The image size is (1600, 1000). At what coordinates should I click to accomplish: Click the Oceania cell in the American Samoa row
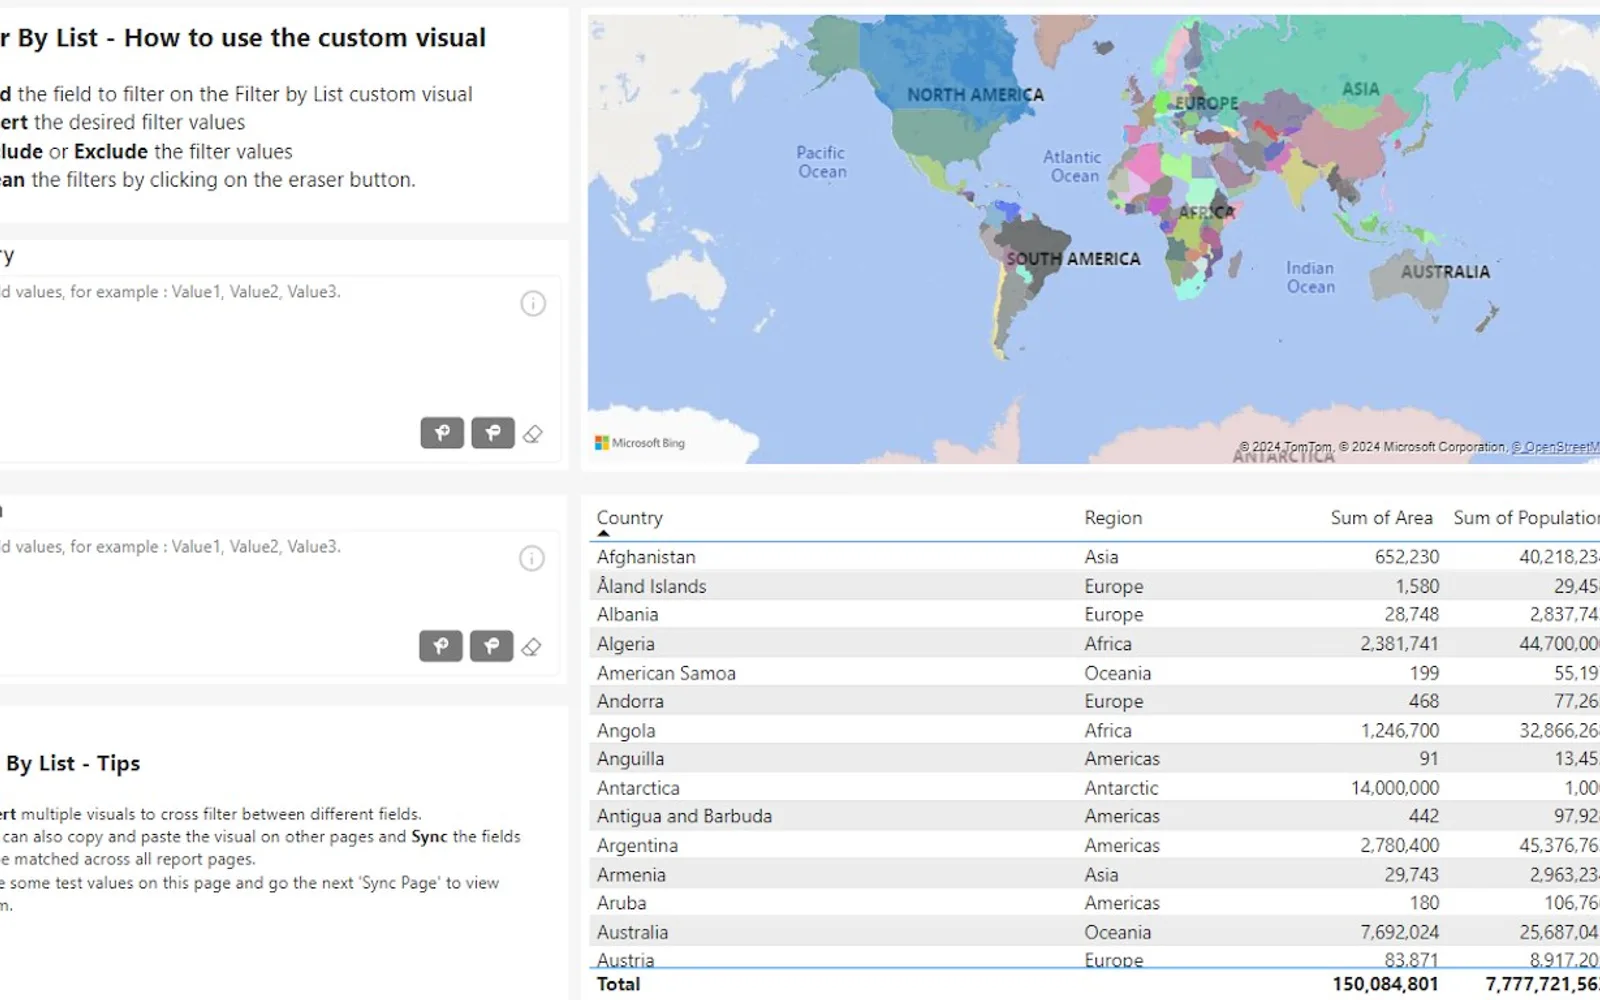click(x=1117, y=673)
